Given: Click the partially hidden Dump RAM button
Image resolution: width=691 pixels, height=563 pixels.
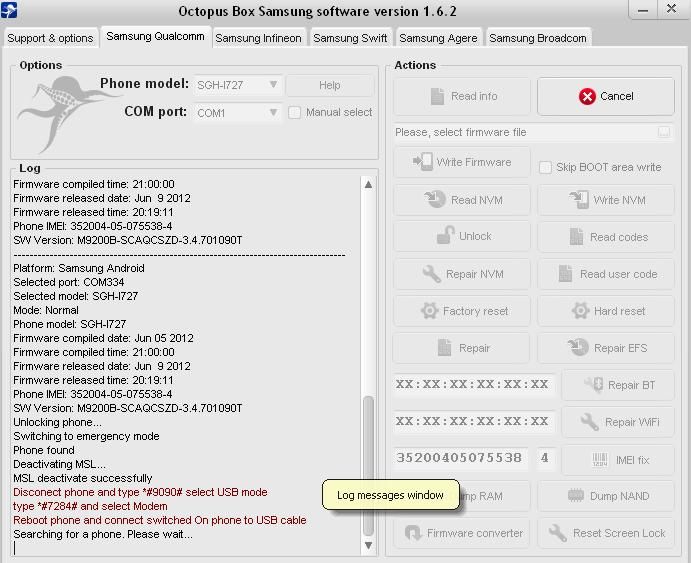Looking at the screenshot, I should click(x=494, y=496).
